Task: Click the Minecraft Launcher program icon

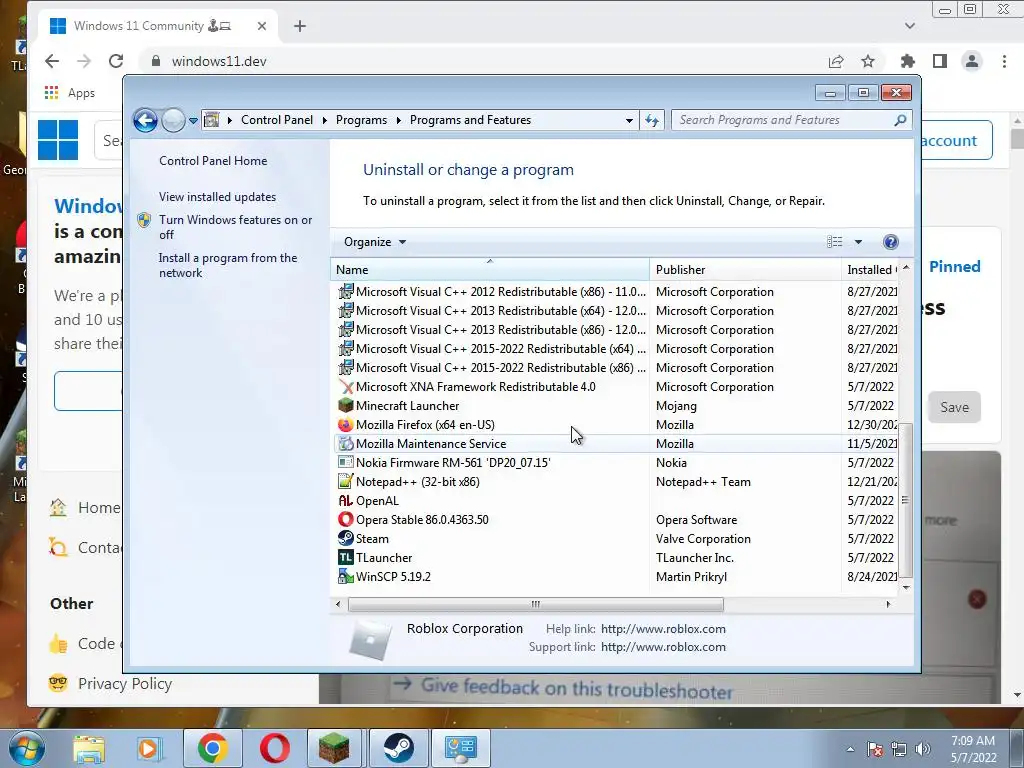Action: [x=345, y=406]
